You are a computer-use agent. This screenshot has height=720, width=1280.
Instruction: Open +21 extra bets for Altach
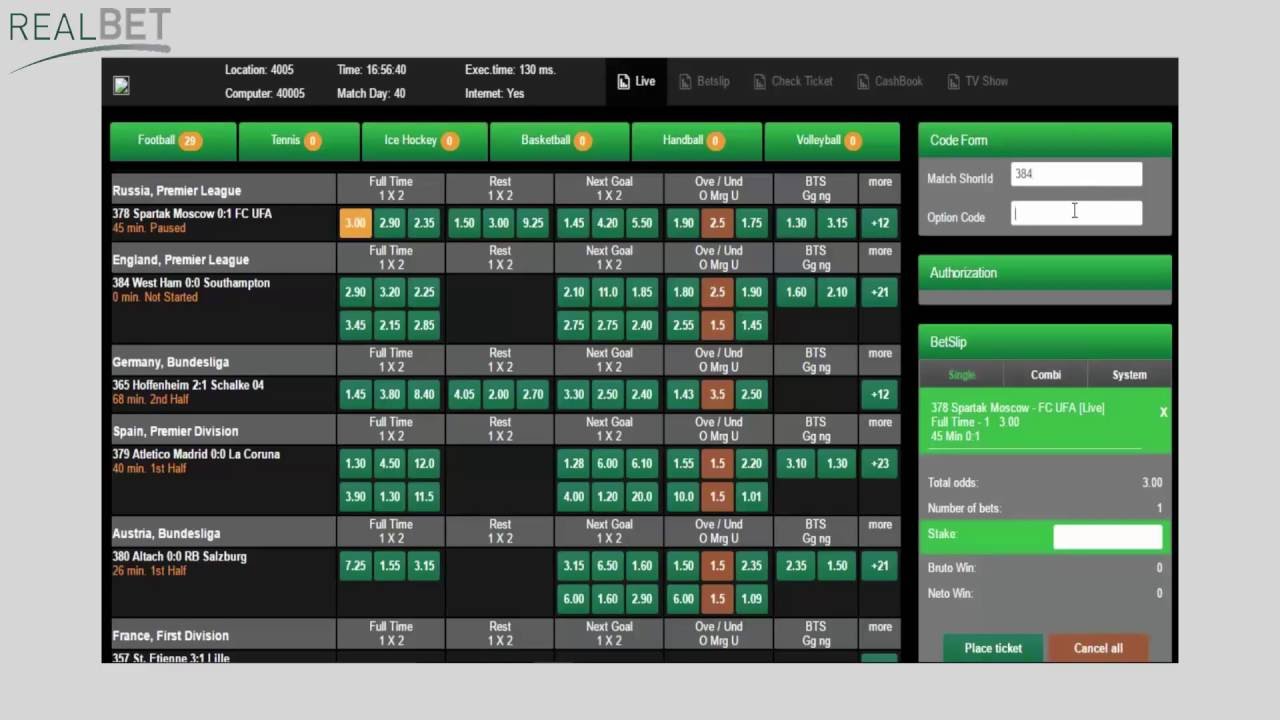point(880,565)
